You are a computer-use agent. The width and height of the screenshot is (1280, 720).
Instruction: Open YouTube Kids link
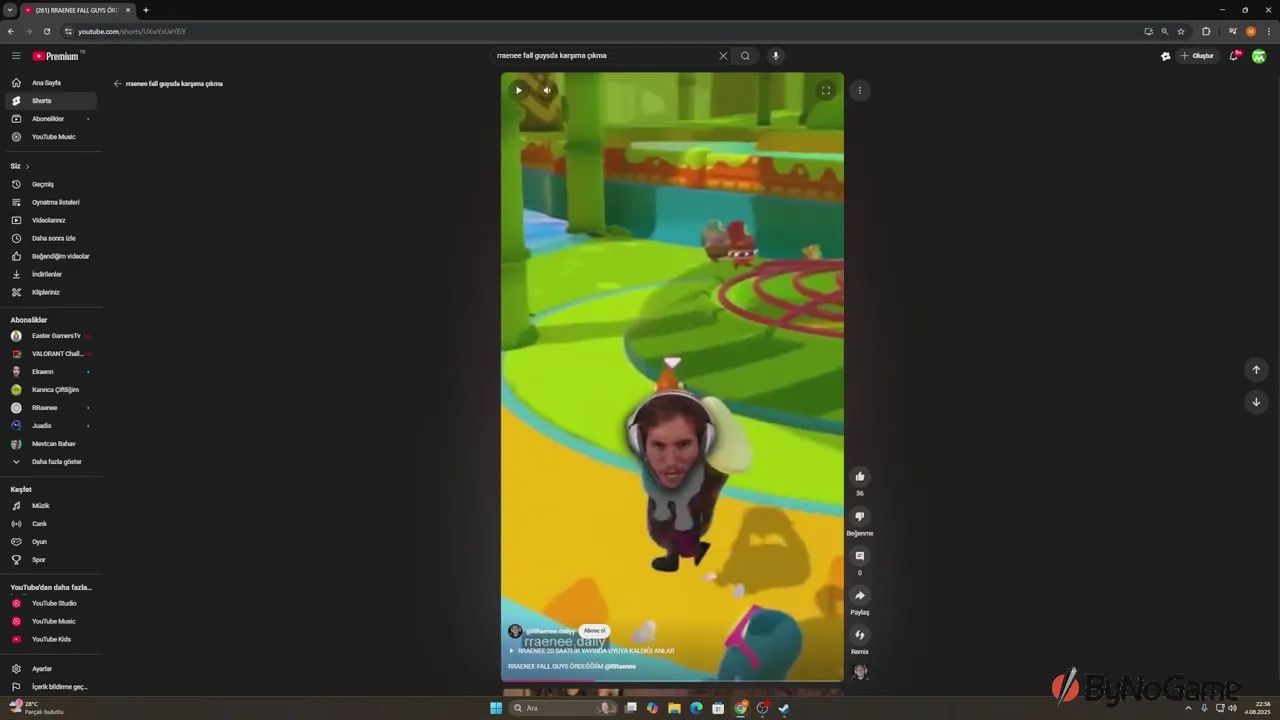(51, 639)
